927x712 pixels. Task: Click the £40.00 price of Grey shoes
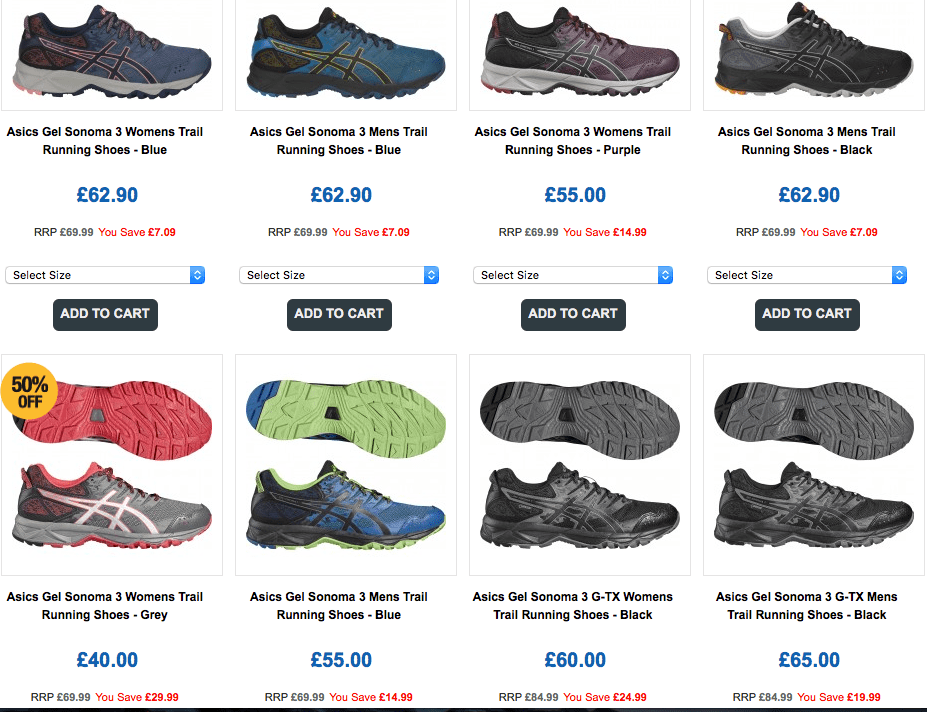[107, 660]
